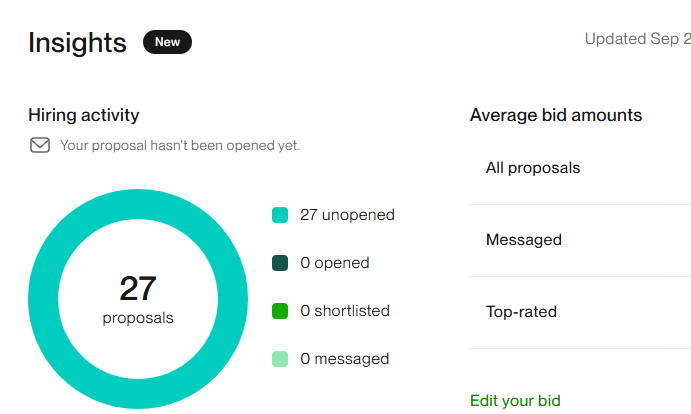Select the dark opened legend swatch

[x=280, y=263]
